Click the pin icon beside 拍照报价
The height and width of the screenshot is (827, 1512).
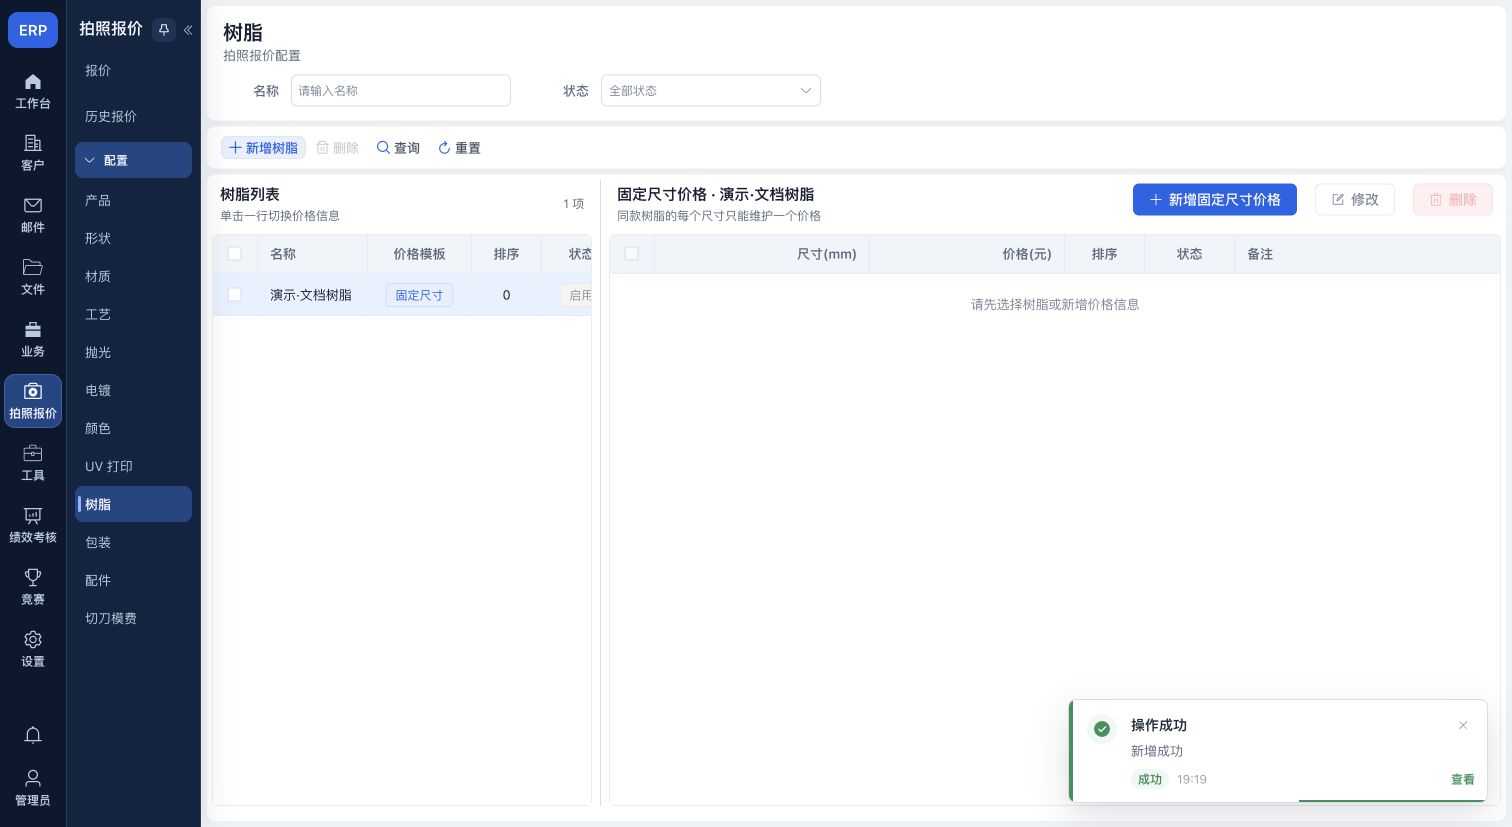point(164,30)
